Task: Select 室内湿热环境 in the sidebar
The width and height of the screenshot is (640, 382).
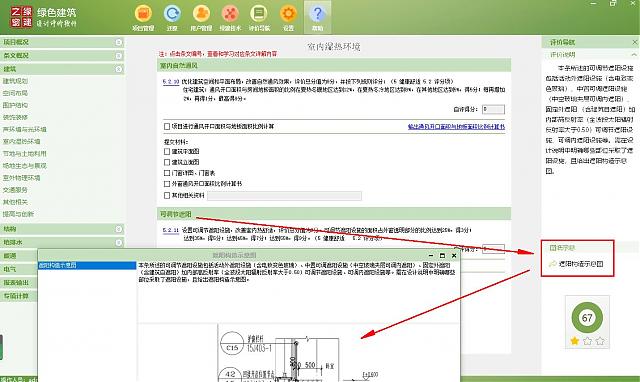Action: 22,142
